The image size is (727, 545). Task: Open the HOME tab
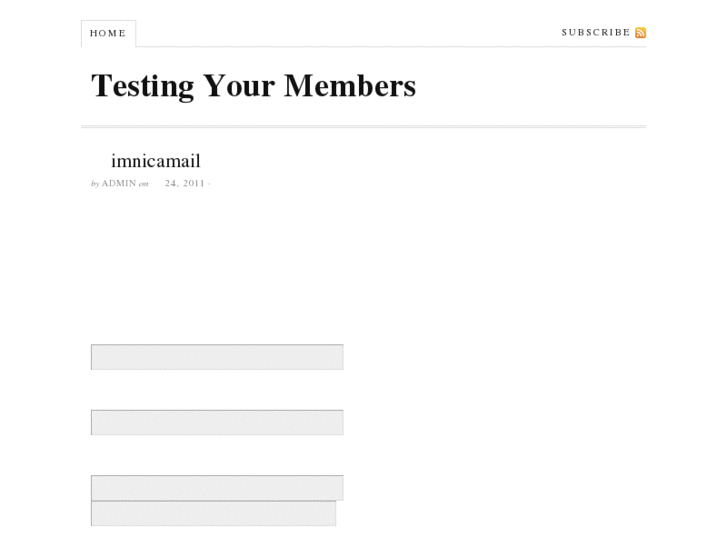tap(108, 33)
